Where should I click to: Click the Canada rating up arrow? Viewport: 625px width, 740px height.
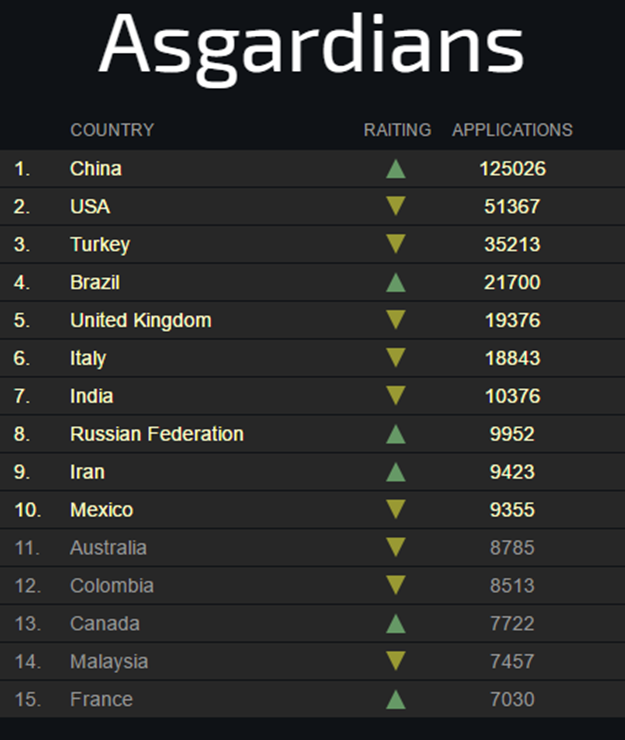pos(396,624)
